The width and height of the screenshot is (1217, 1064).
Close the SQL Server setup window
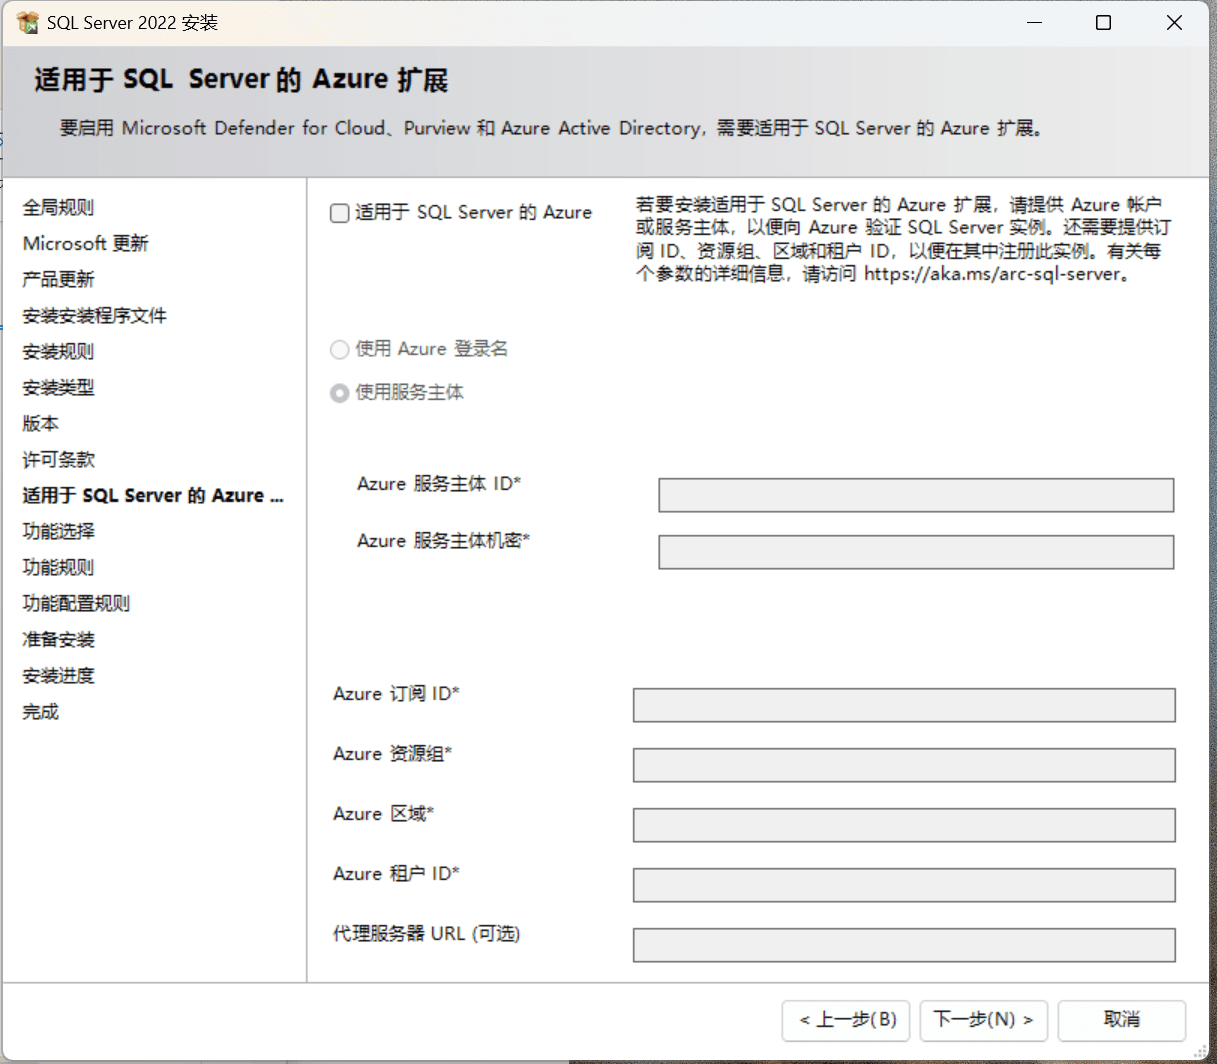click(x=1175, y=23)
